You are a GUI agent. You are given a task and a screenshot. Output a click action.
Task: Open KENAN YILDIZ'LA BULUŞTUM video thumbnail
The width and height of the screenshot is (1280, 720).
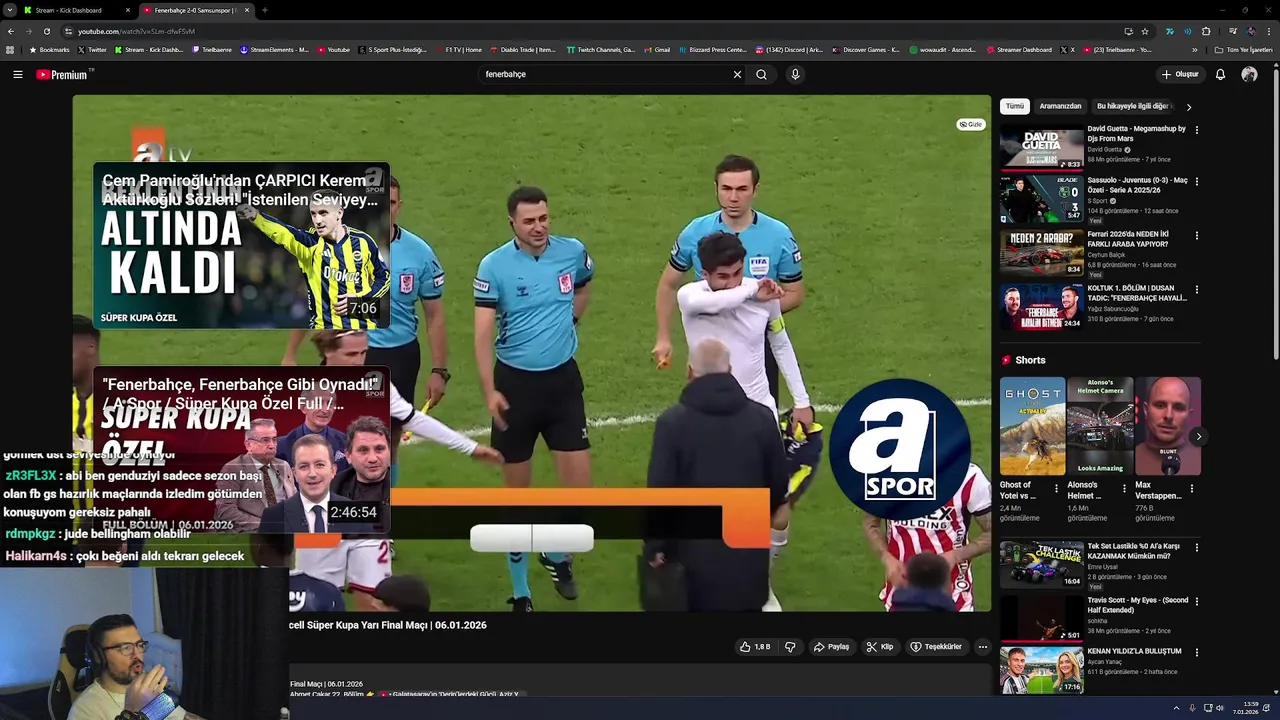tap(1042, 670)
